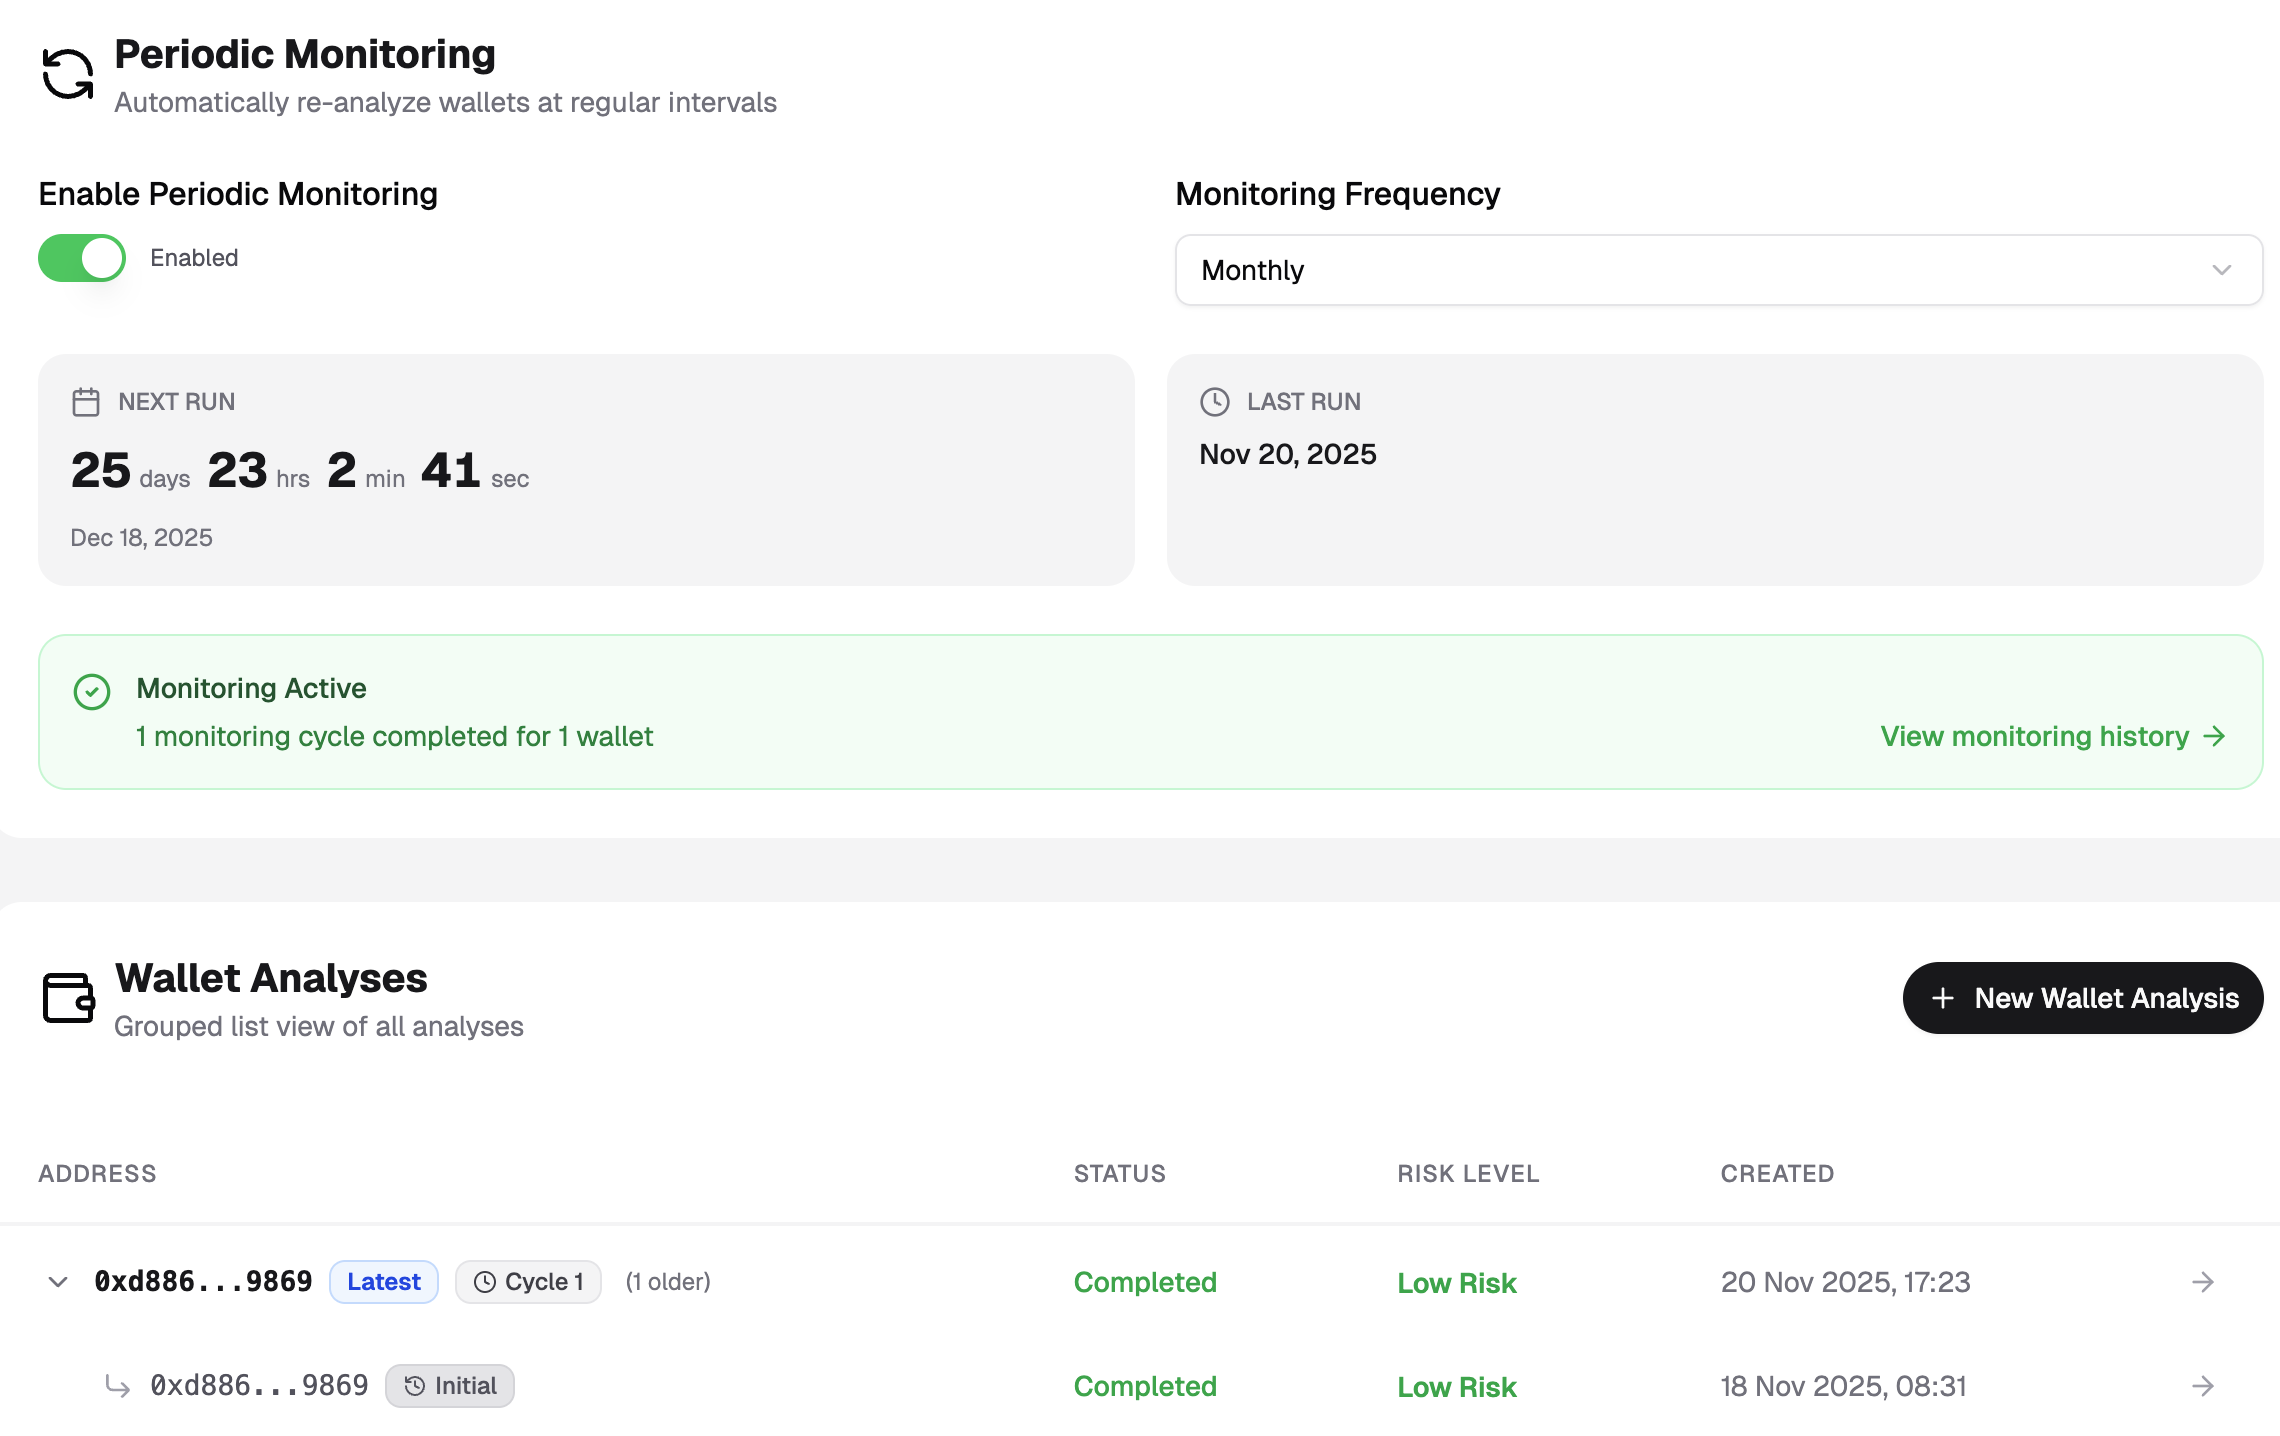2280x1436 pixels.
Task: Click the Wallet Analyses wallet icon
Action: tap(68, 998)
